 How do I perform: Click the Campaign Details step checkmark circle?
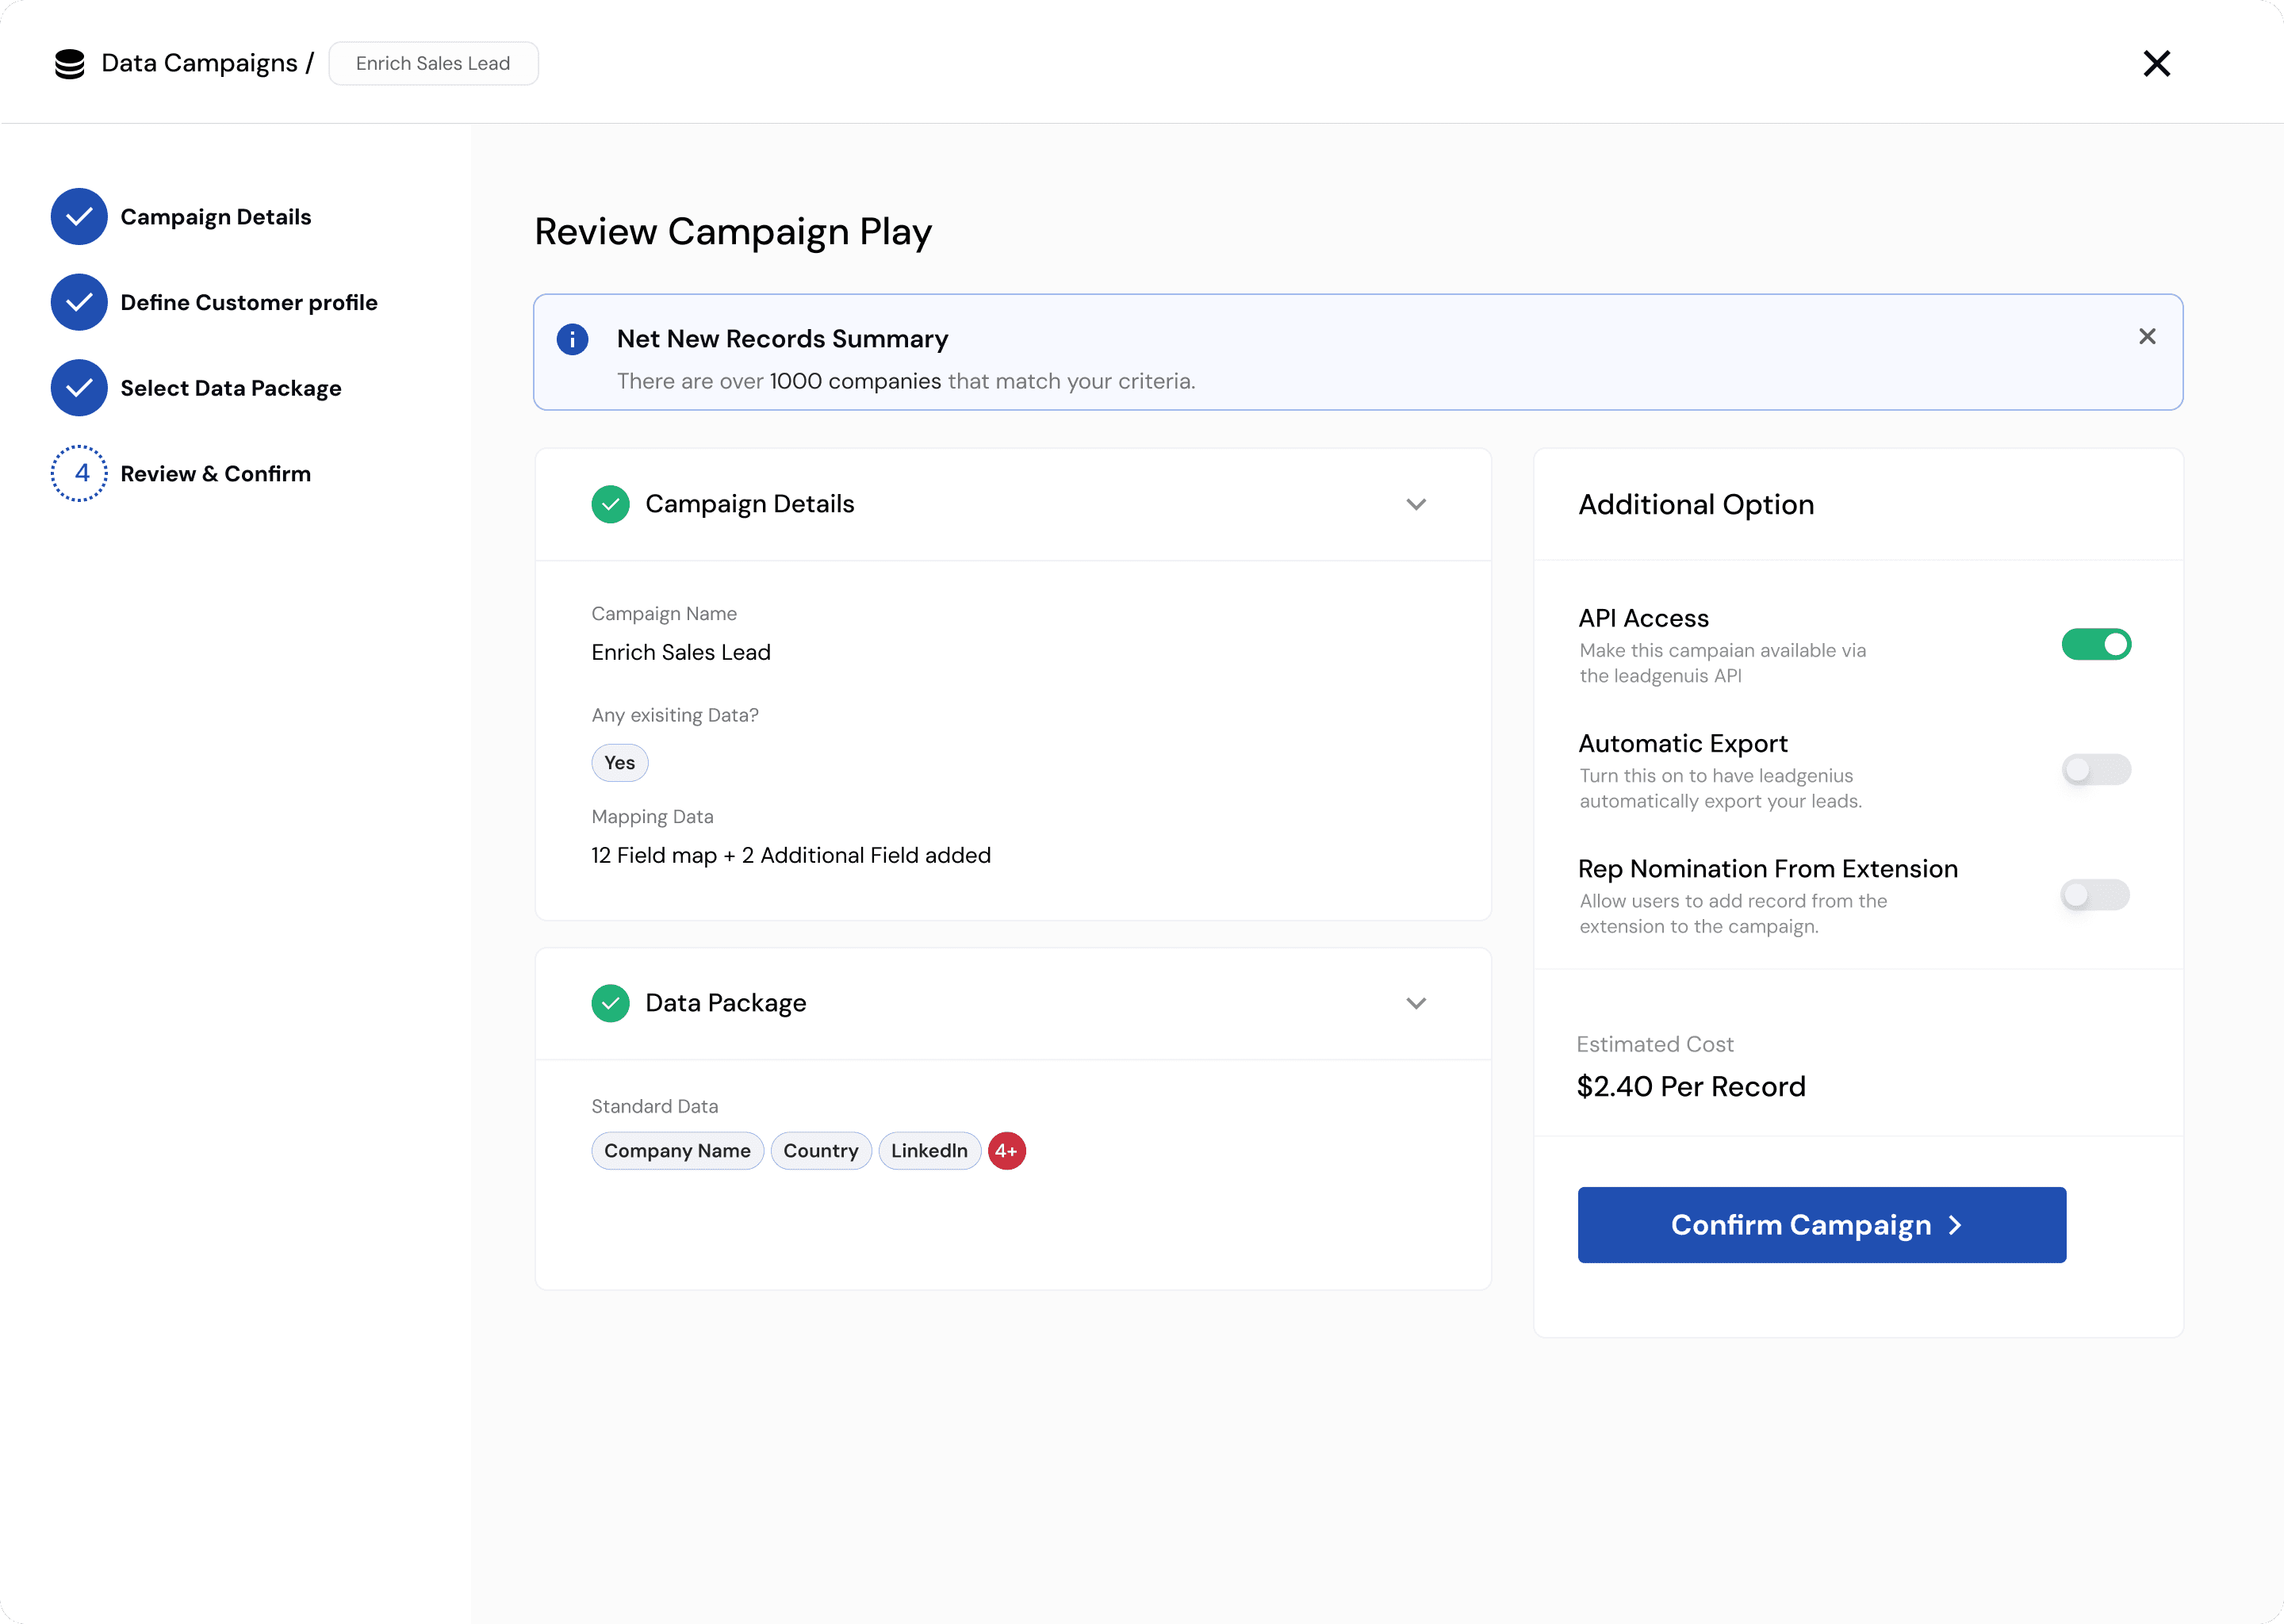[79, 217]
